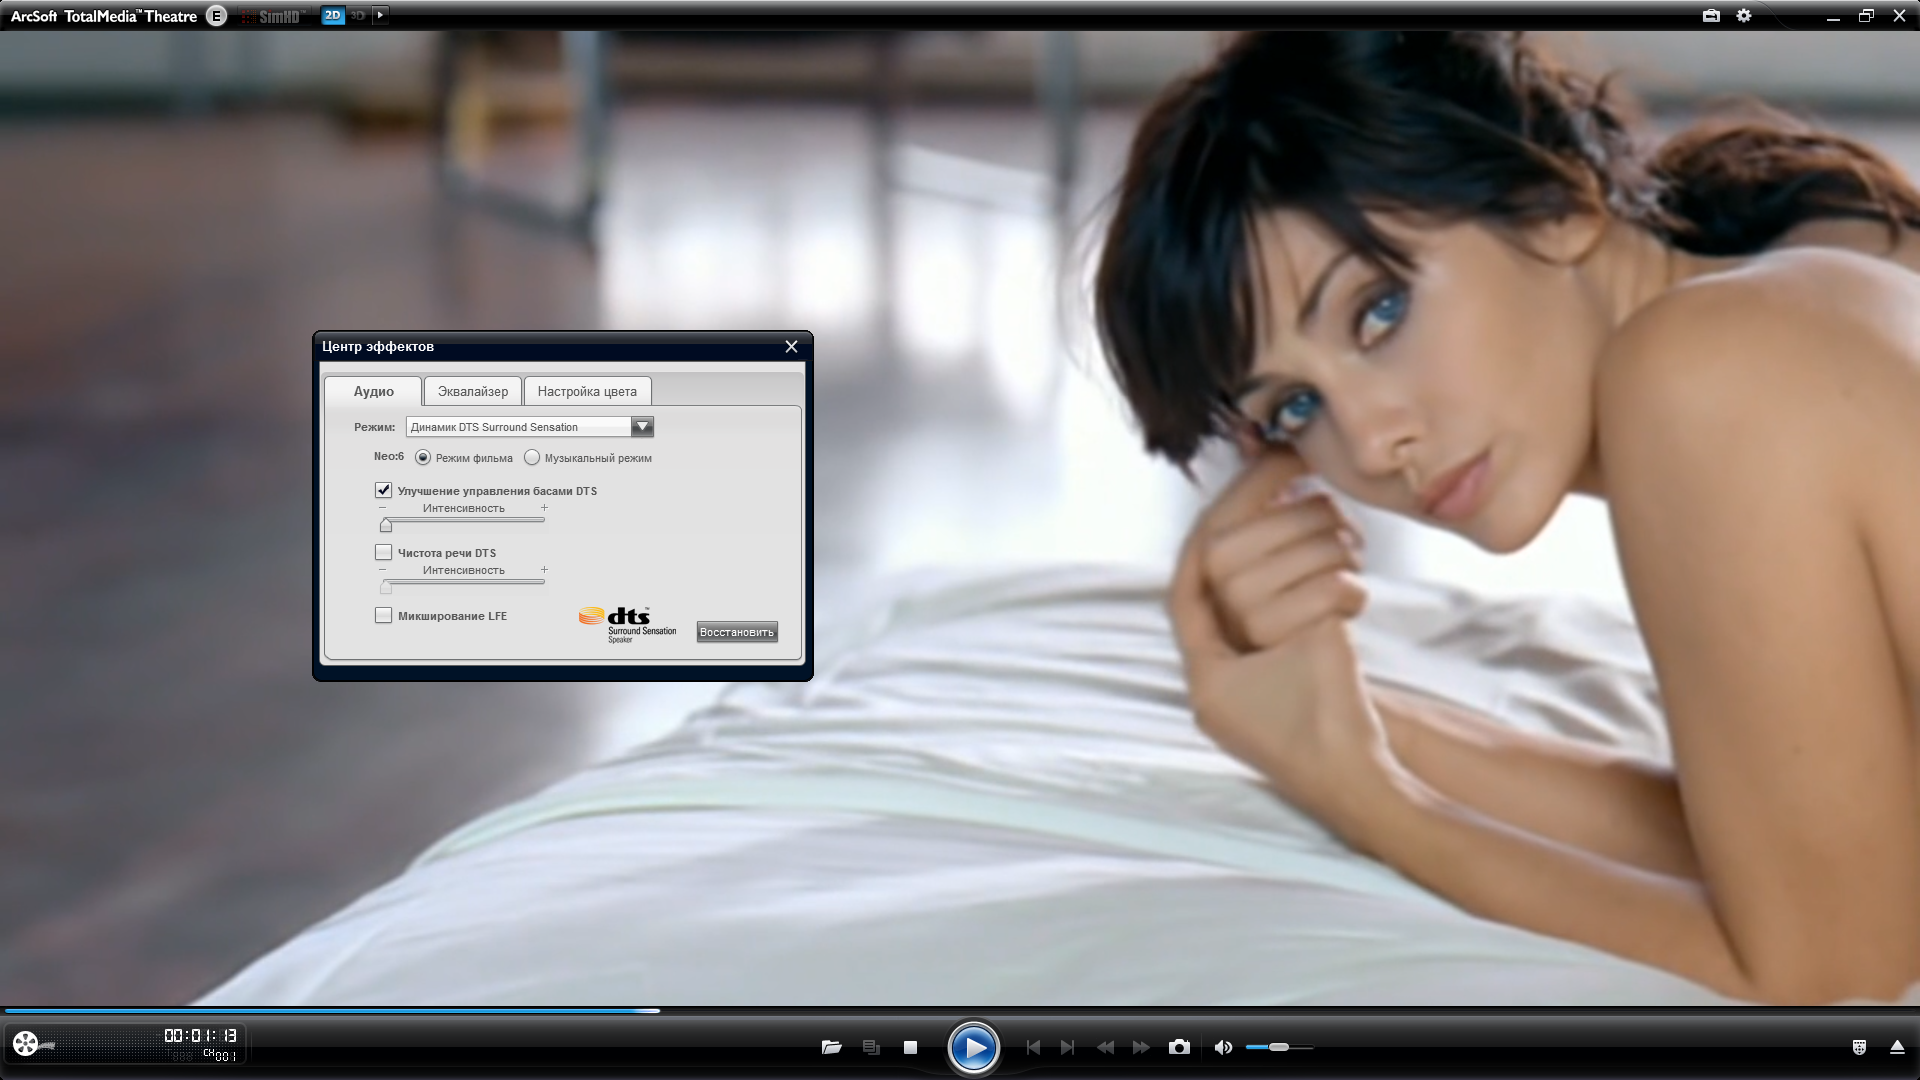Enable the Чистота речи DTS checkbox
This screenshot has height=1080, width=1920.
click(x=383, y=552)
